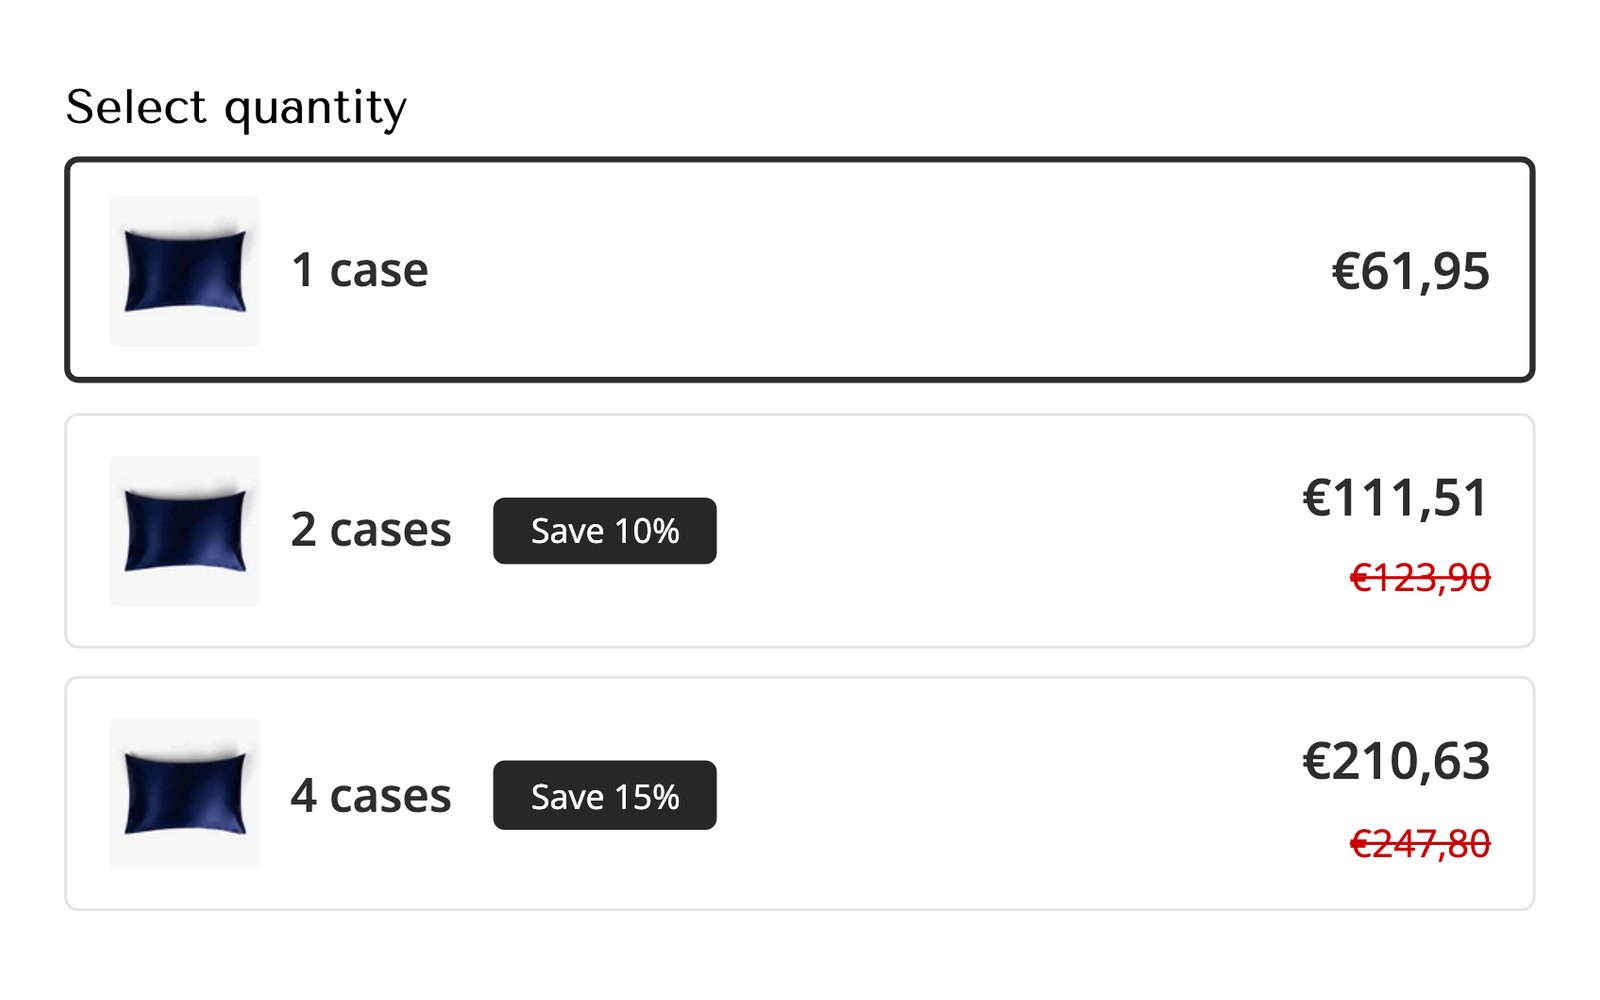The width and height of the screenshot is (1600, 1000).
Task: Click the €61,95 price
Action: (1411, 272)
